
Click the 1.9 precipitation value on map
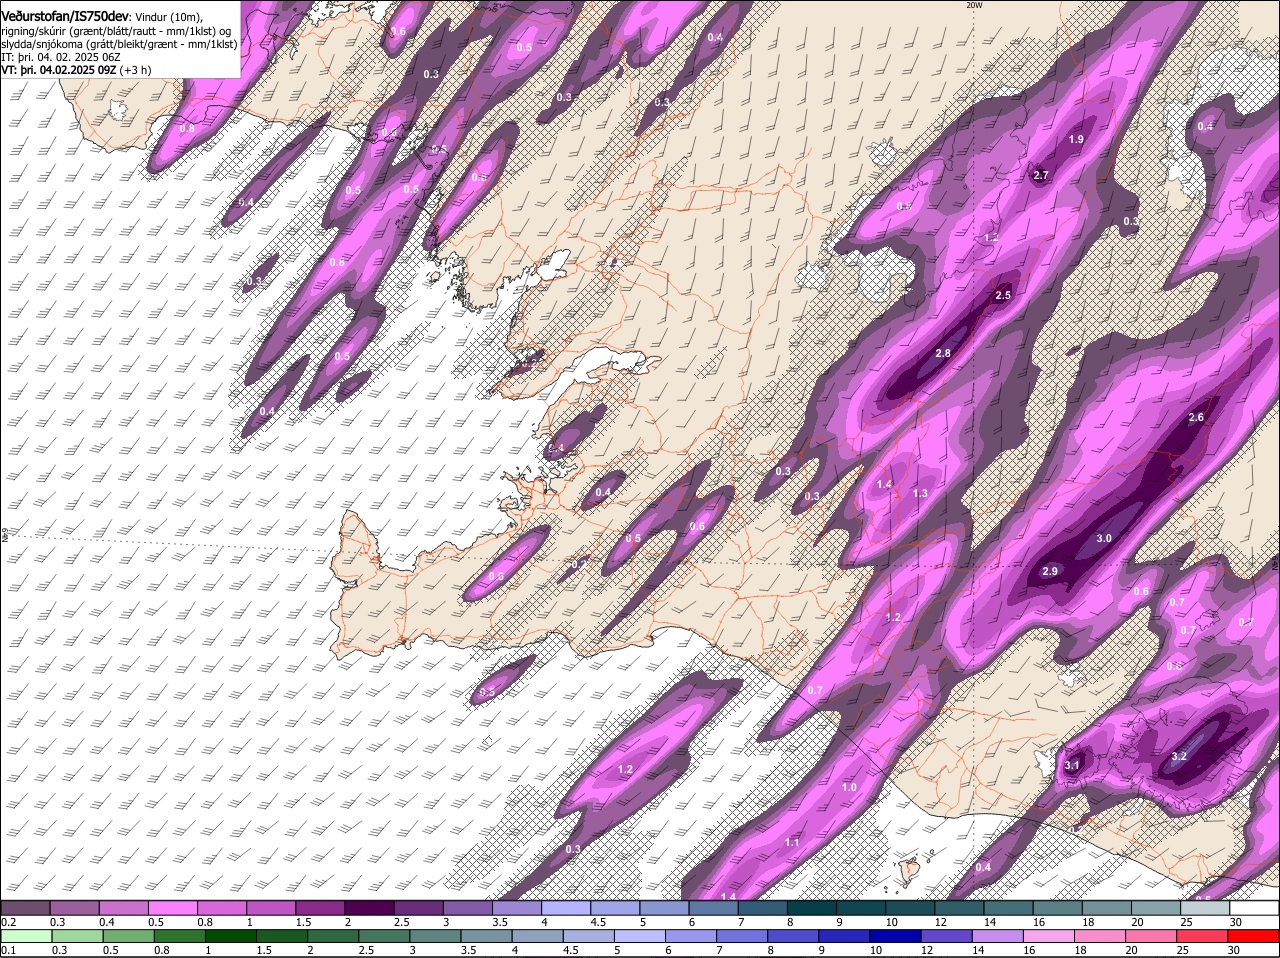tap(1076, 139)
